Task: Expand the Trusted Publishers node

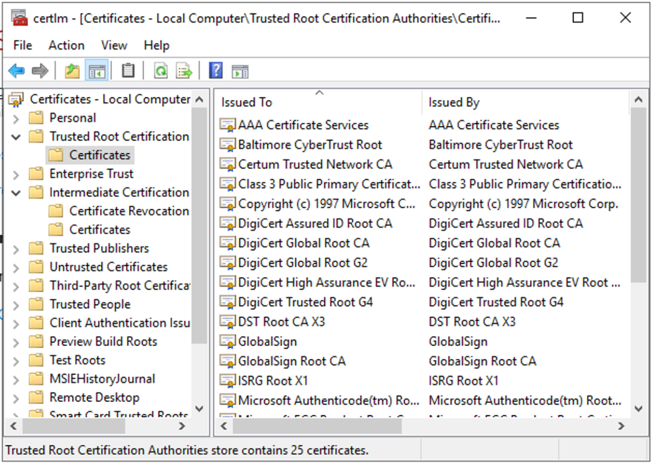Action: click(16, 249)
